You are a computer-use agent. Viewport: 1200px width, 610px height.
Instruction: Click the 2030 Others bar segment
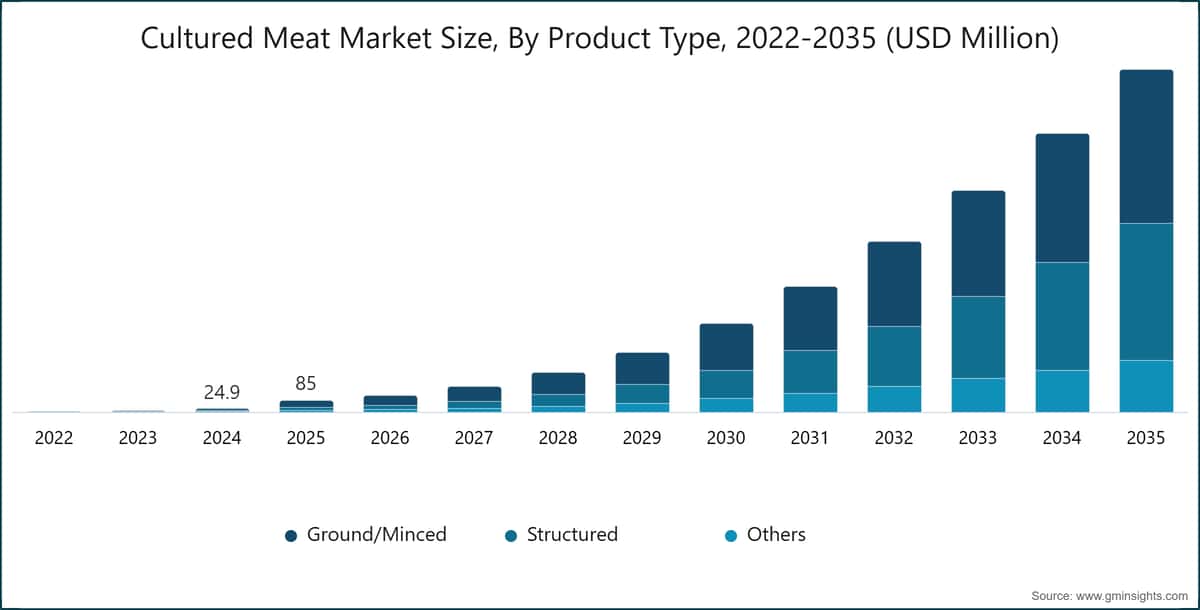point(726,405)
